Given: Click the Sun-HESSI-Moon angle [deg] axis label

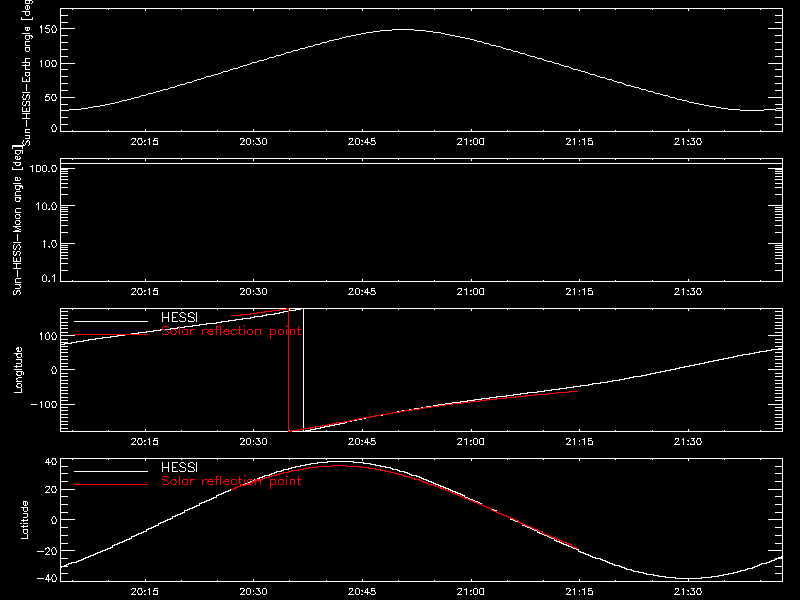Looking at the screenshot, I should click(x=17, y=220).
